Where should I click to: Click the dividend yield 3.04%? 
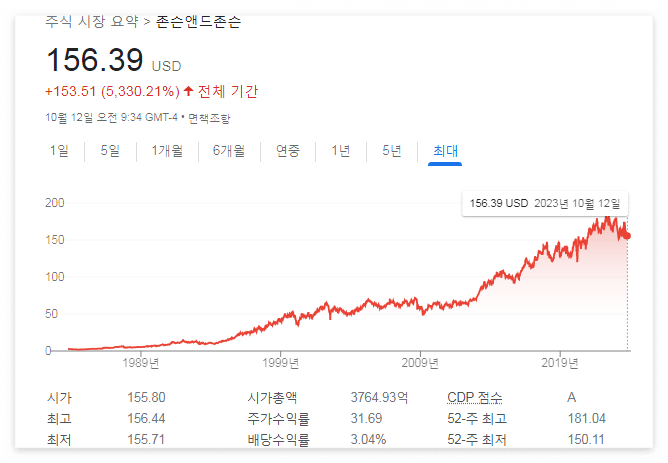click(x=368, y=439)
